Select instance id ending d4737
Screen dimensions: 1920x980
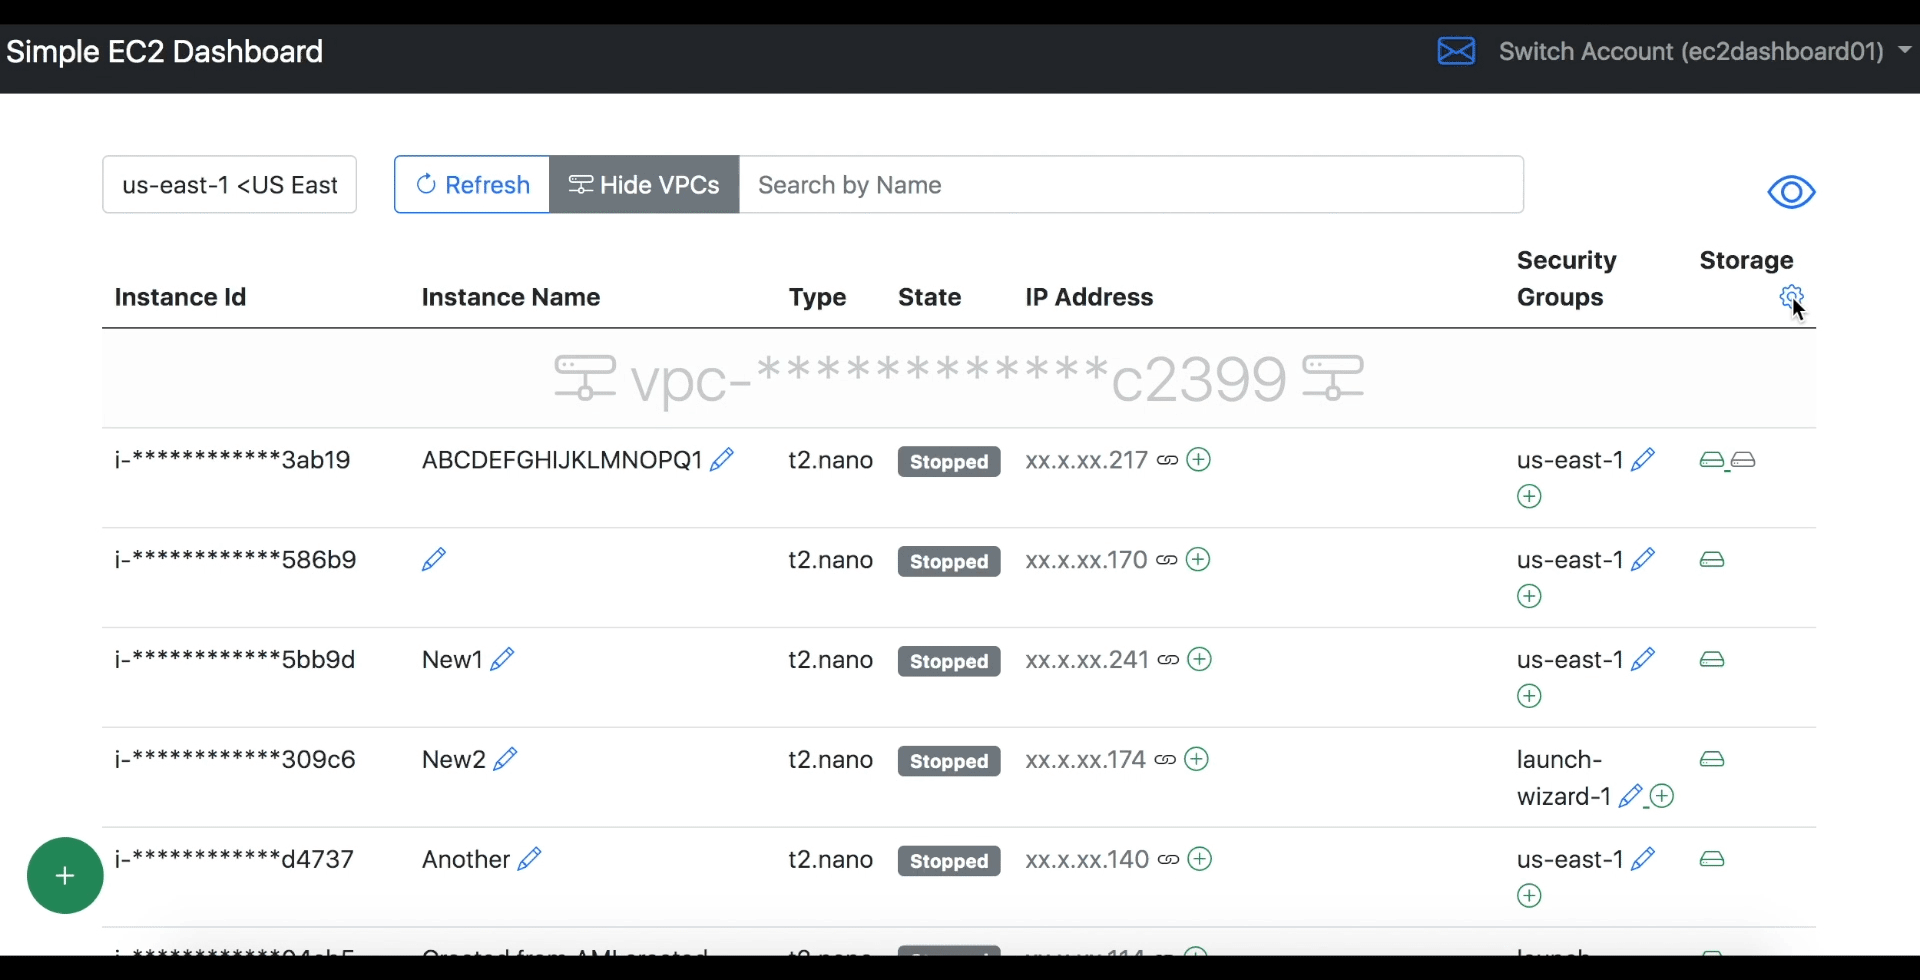tap(234, 860)
